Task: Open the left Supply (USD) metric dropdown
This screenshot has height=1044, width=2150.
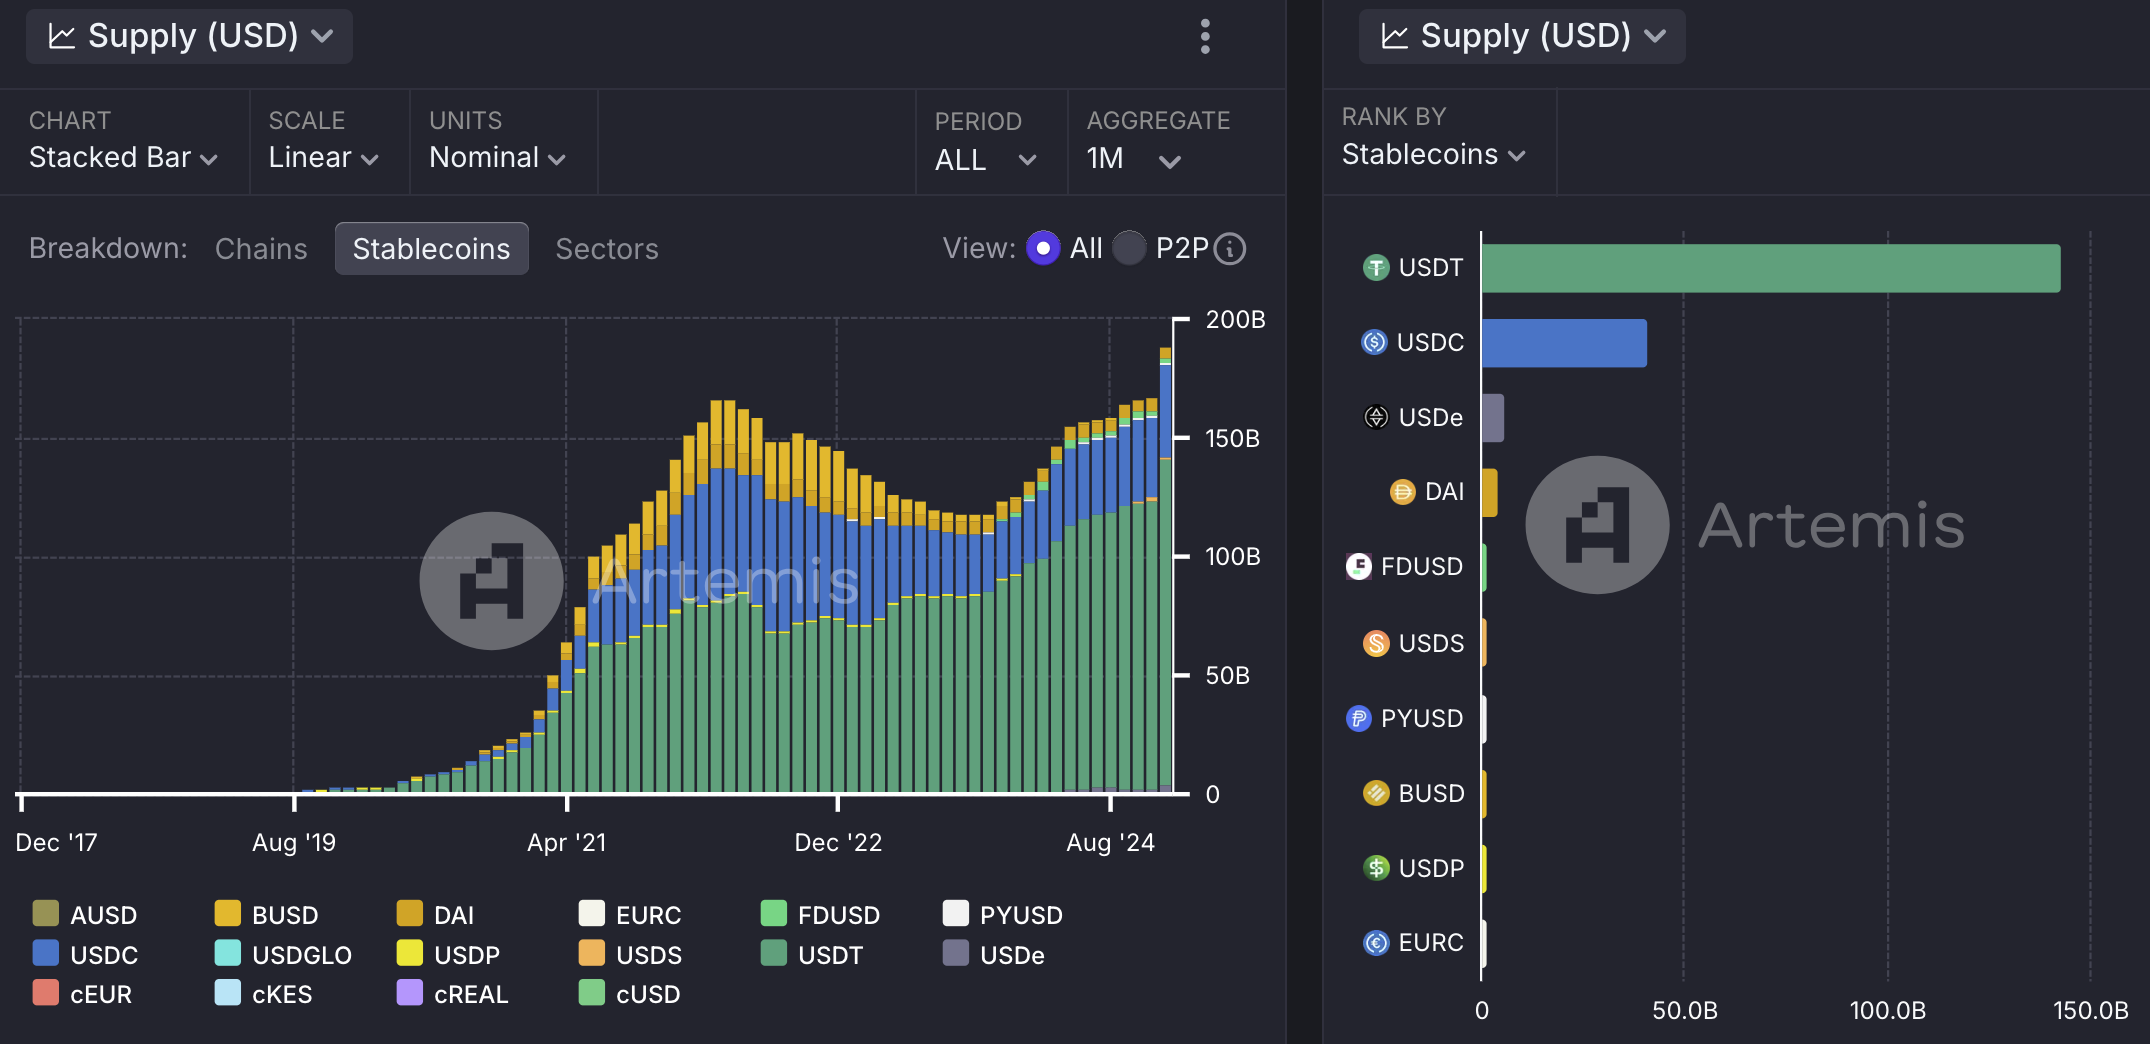Action: [189, 37]
